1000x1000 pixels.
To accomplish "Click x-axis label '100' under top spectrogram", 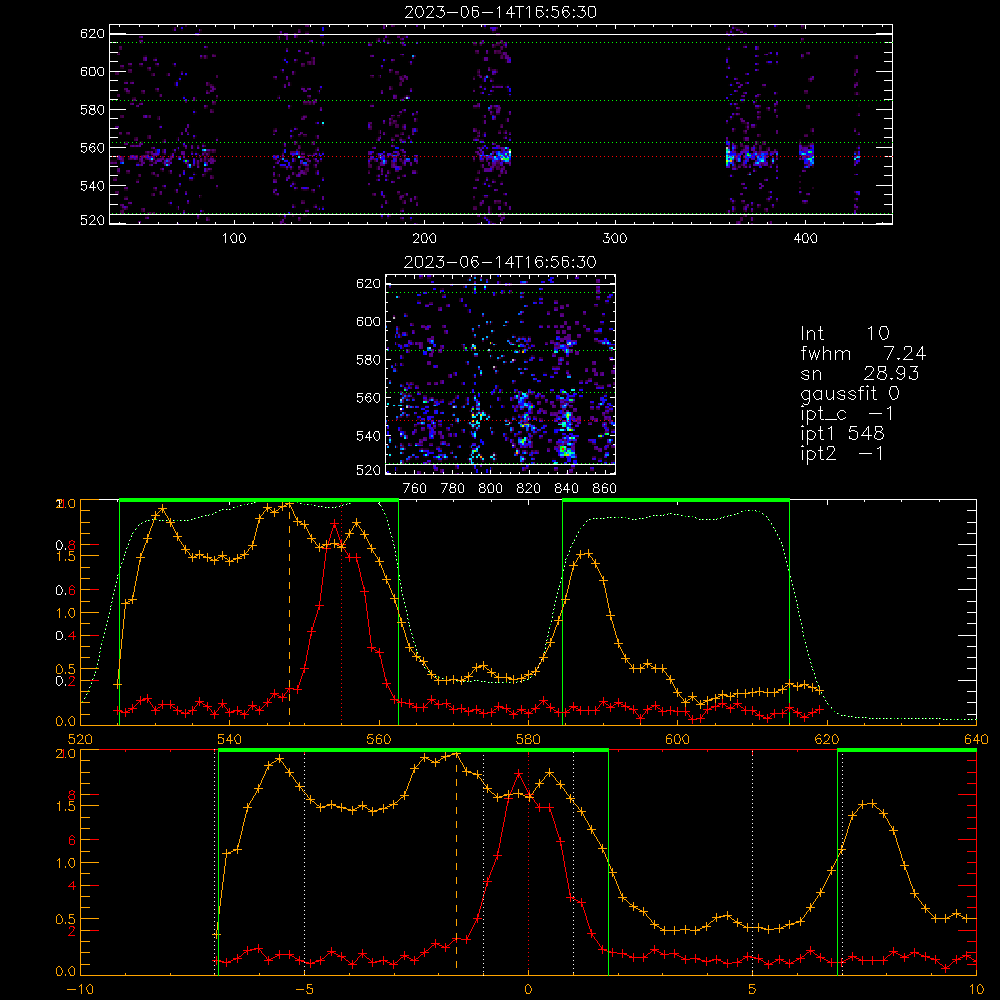I will point(234,239).
